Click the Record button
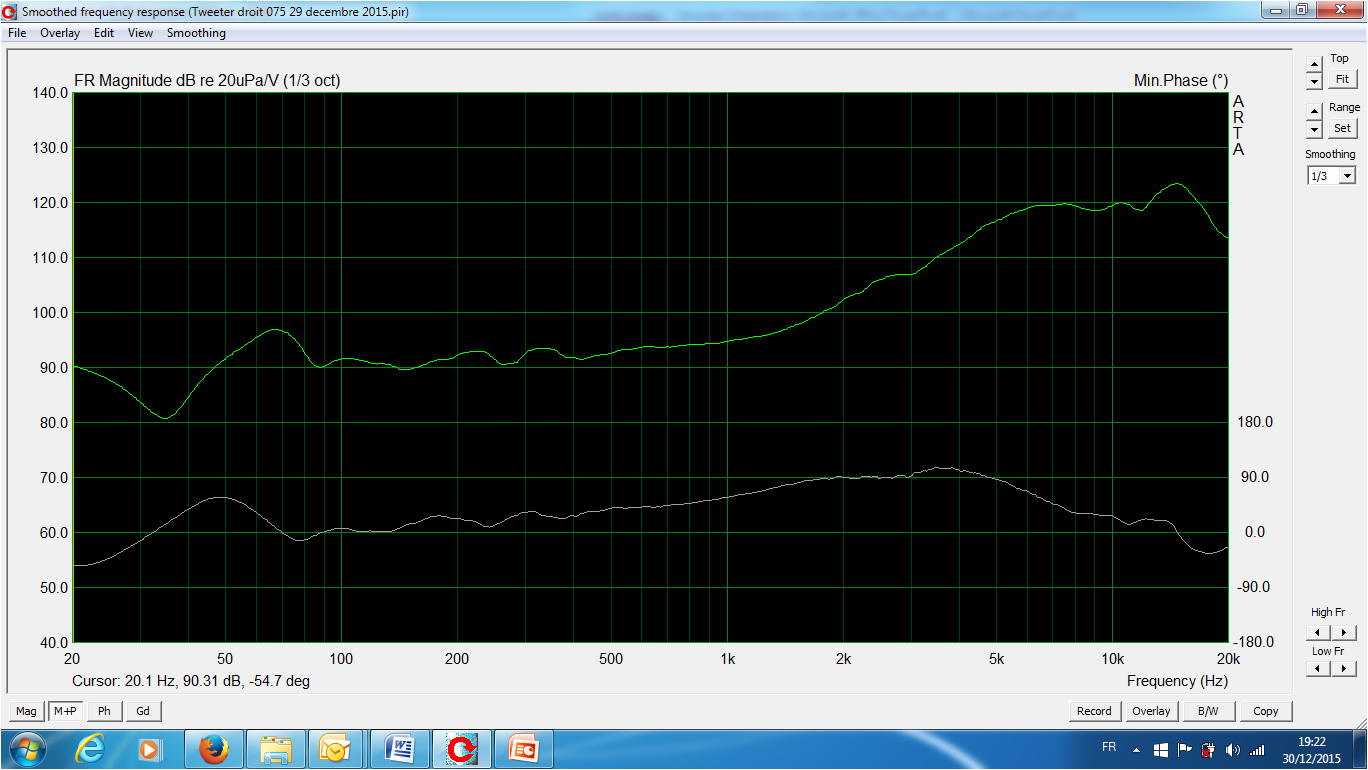Screen dimensions: 1368x770 1094,711
